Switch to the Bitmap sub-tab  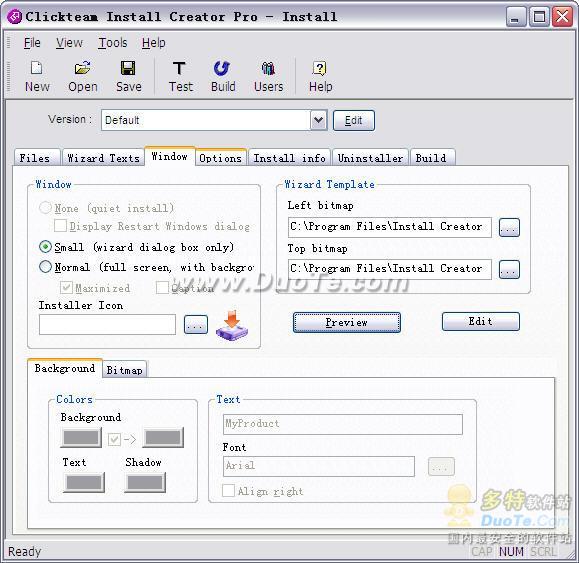coord(124,370)
